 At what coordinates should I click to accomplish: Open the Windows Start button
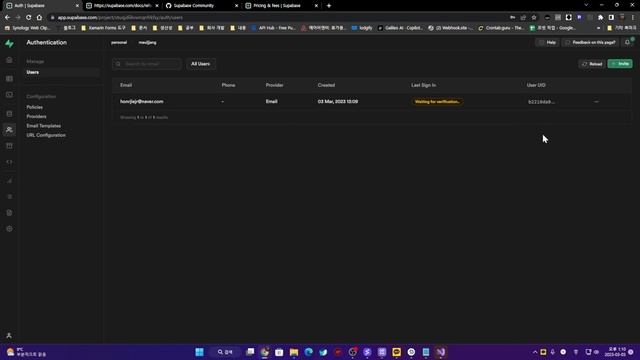tap(199, 352)
